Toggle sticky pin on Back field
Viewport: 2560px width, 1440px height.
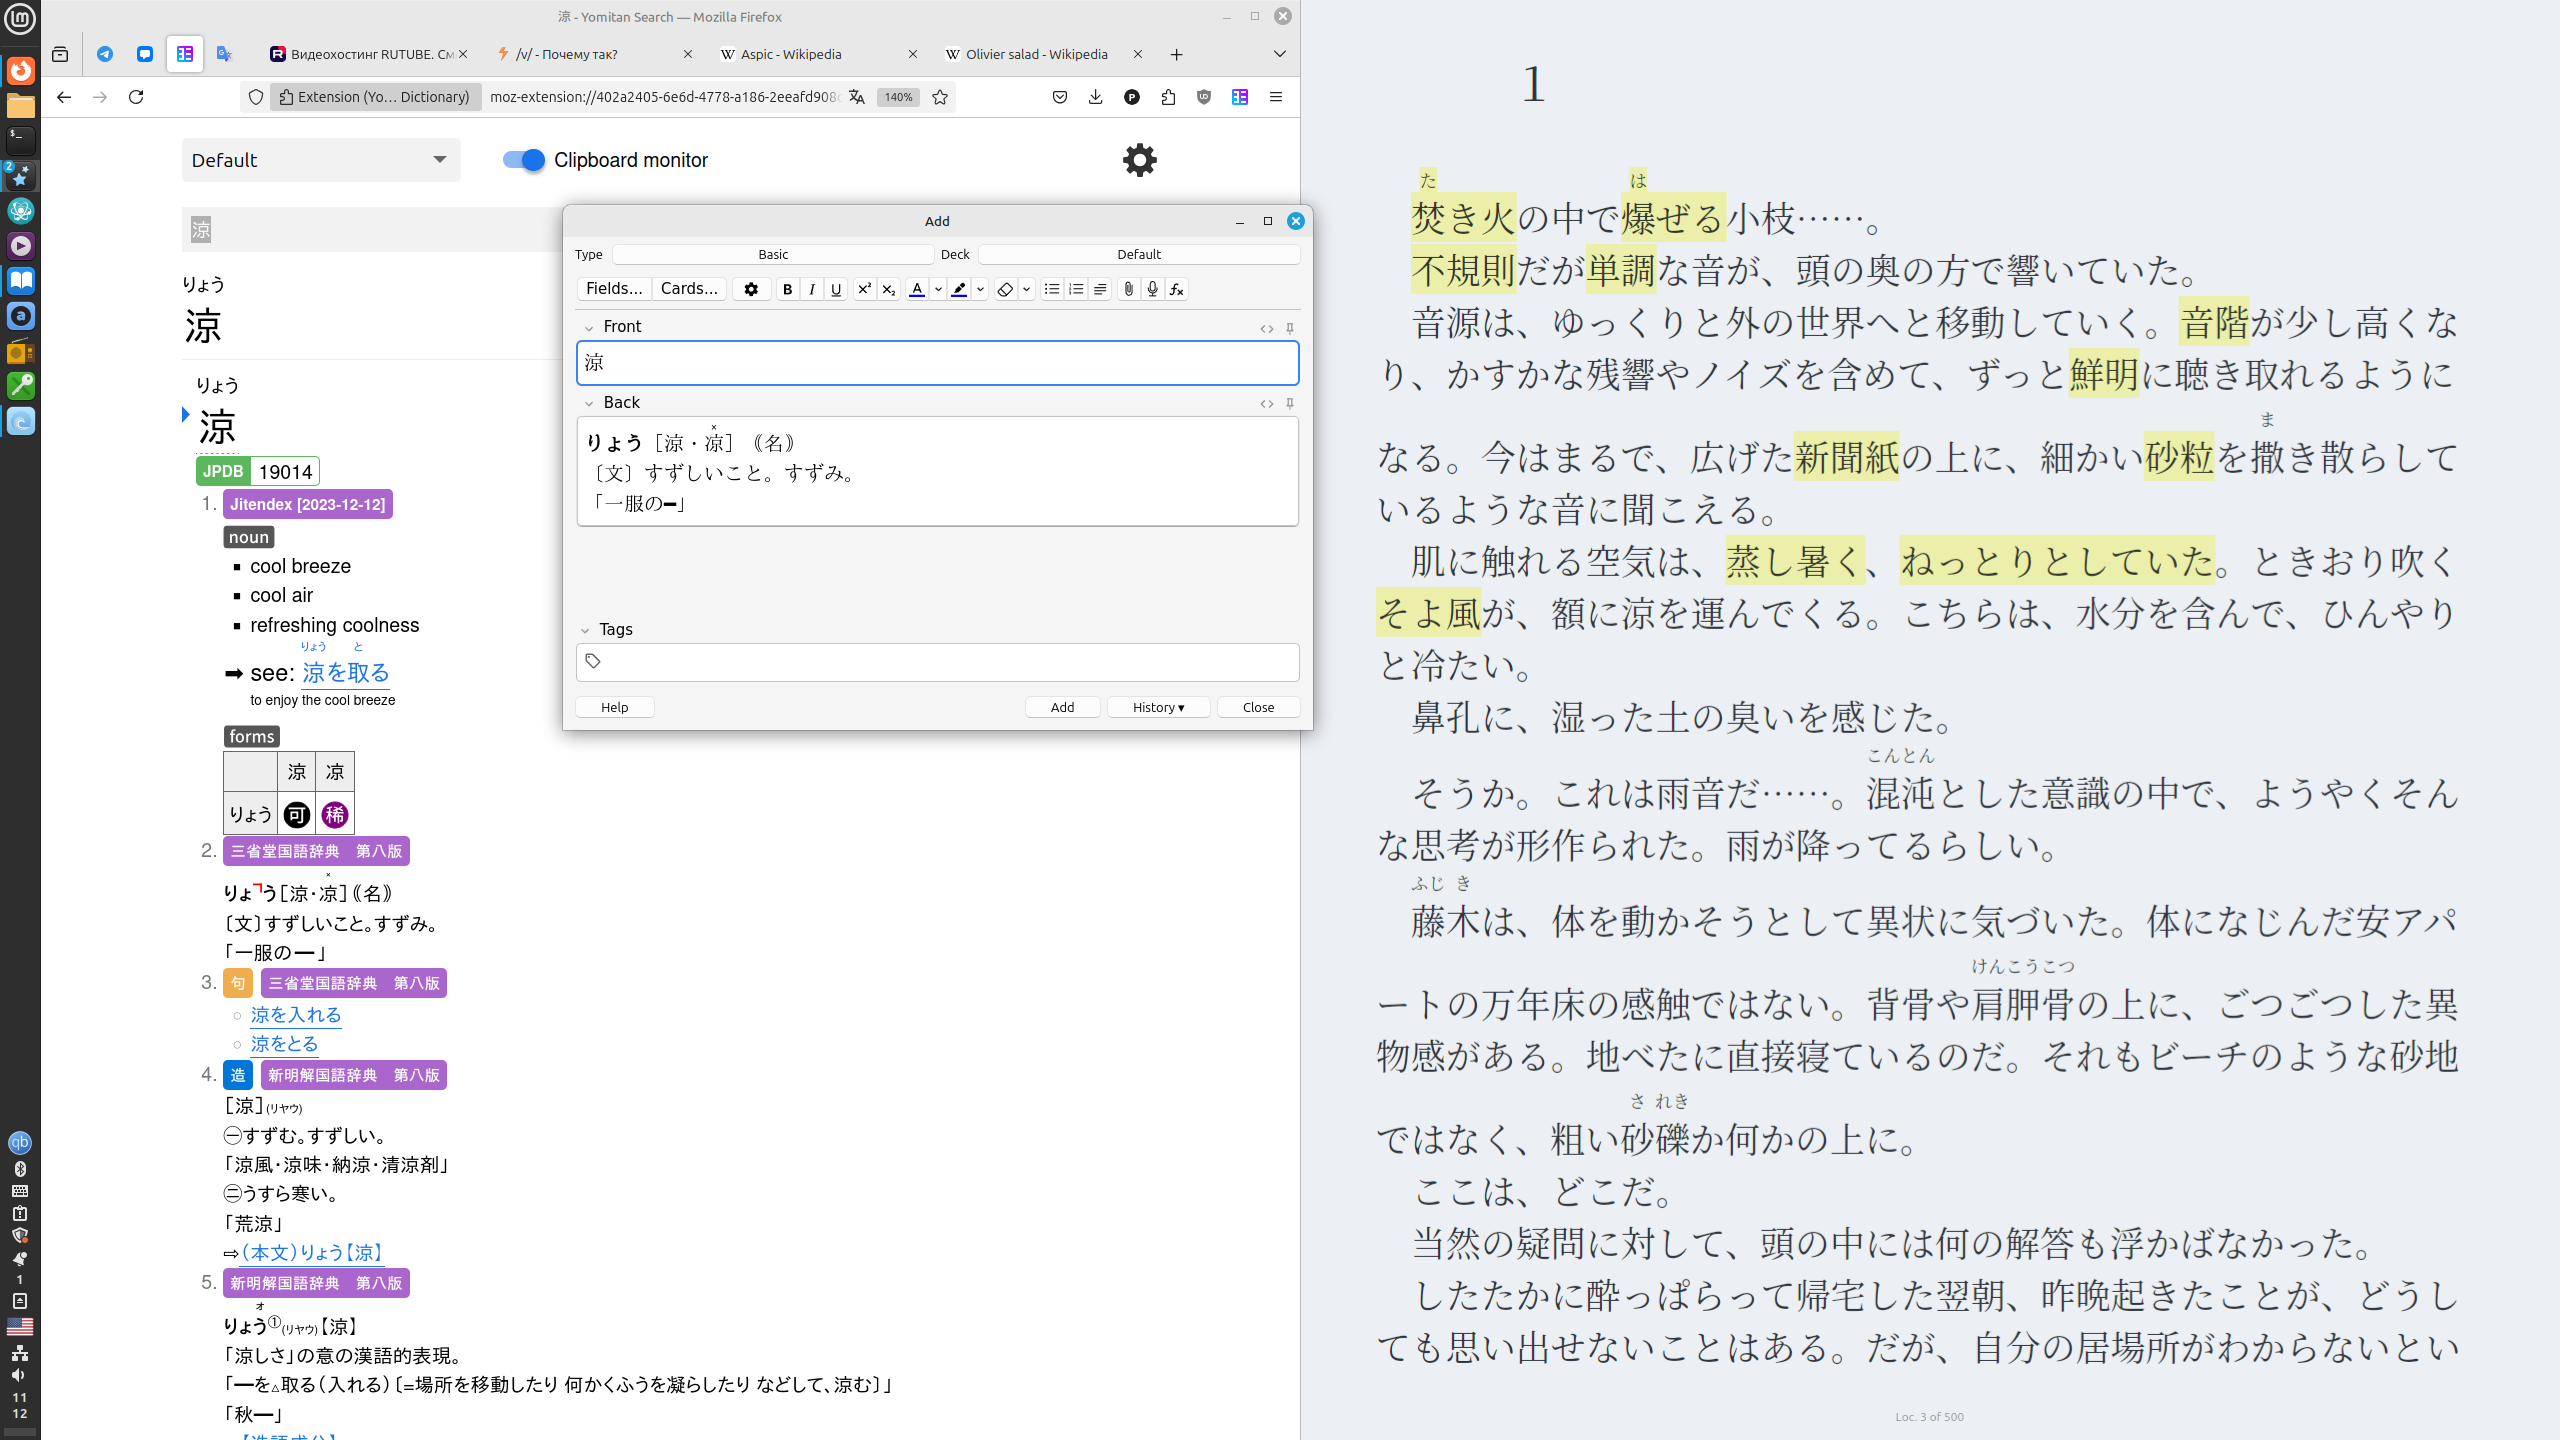coord(1290,403)
